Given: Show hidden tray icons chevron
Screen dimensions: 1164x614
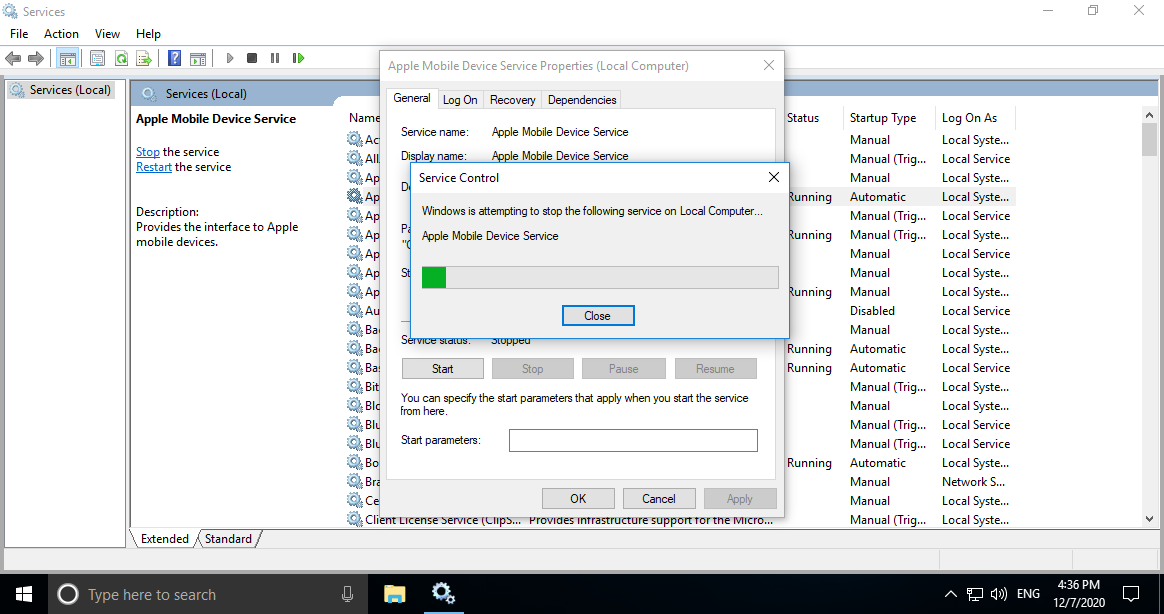Looking at the screenshot, I should click(x=950, y=594).
